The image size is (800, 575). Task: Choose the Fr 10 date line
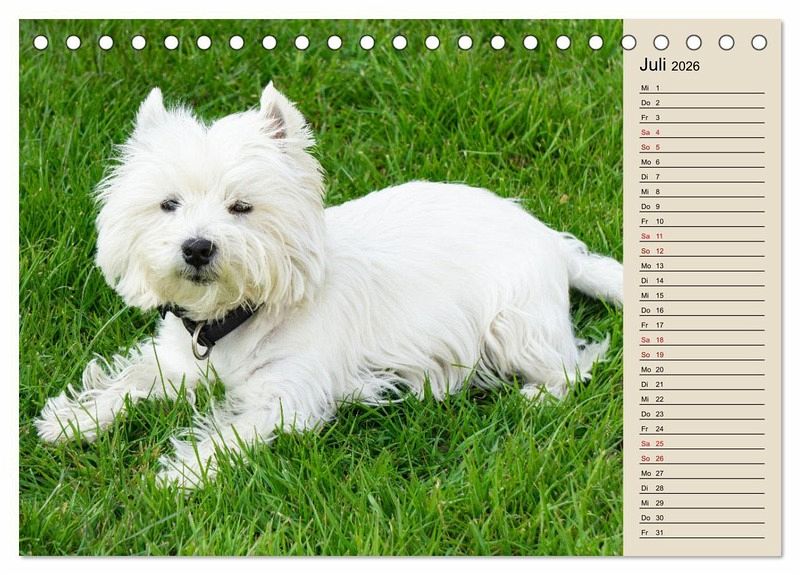point(700,221)
